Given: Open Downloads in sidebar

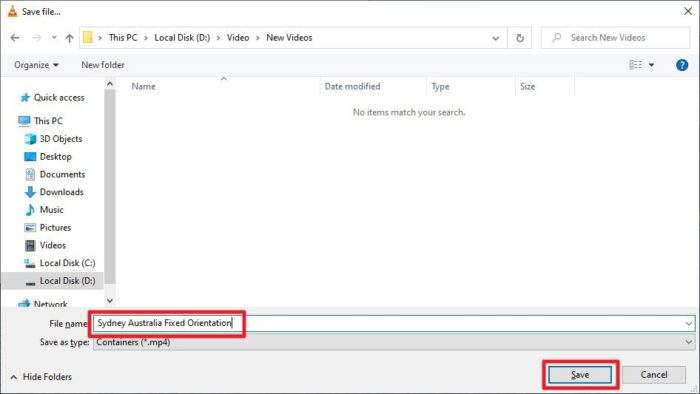Looking at the screenshot, I should (x=54, y=192).
